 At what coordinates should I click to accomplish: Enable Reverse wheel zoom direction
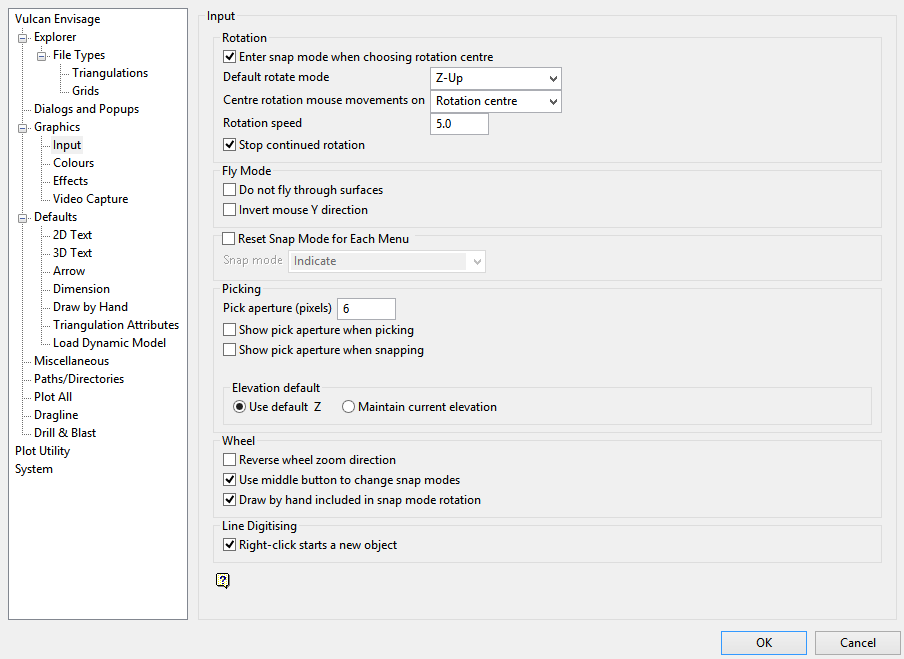click(x=230, y=460)
